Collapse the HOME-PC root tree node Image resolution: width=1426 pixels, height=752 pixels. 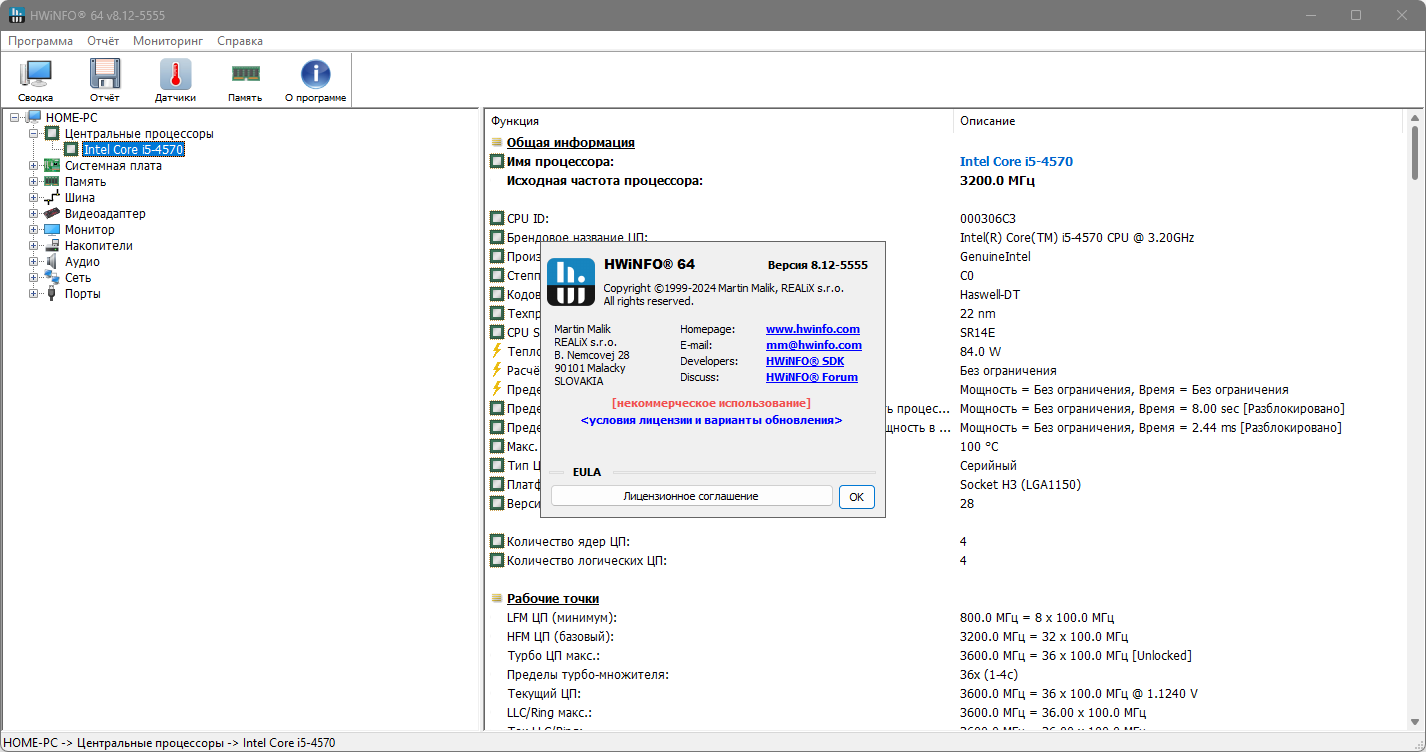(15, 118)
